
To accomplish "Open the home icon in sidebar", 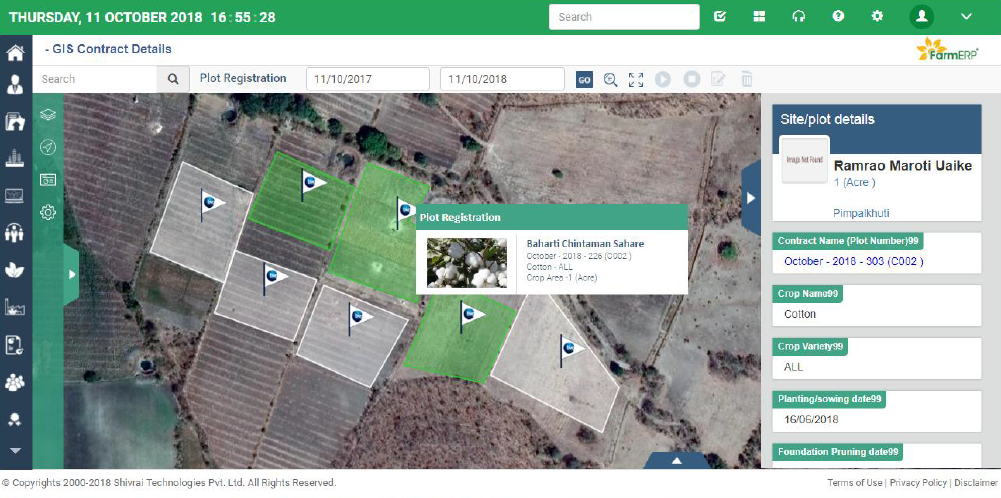I will point(15,54).
